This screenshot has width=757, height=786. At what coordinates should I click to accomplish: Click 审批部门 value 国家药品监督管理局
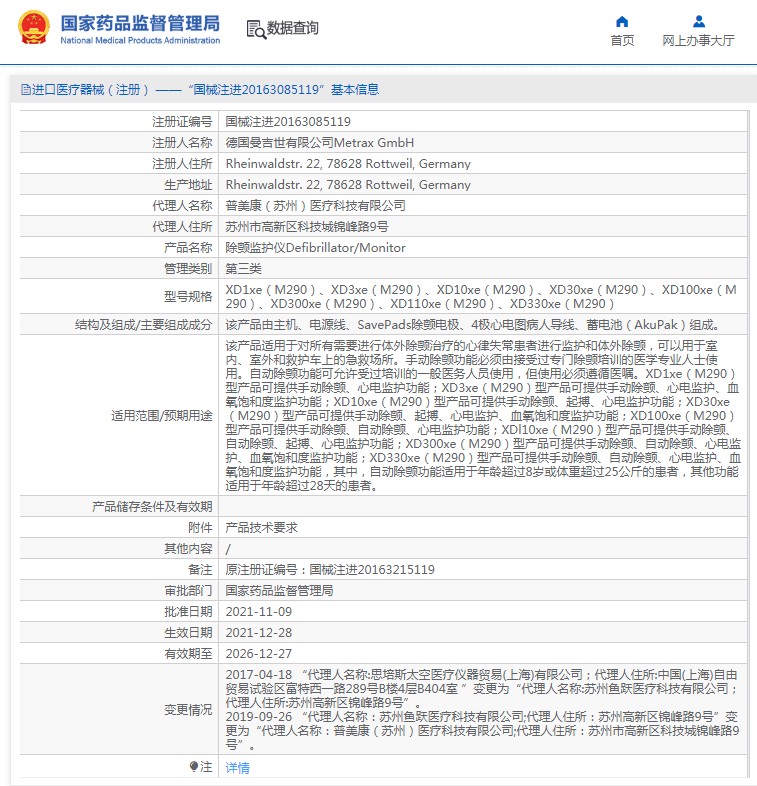[279, 591]
